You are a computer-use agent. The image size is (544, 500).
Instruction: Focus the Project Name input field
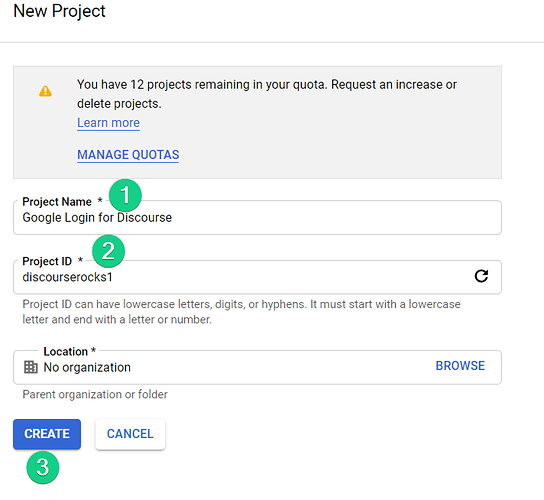coord(257,218)
